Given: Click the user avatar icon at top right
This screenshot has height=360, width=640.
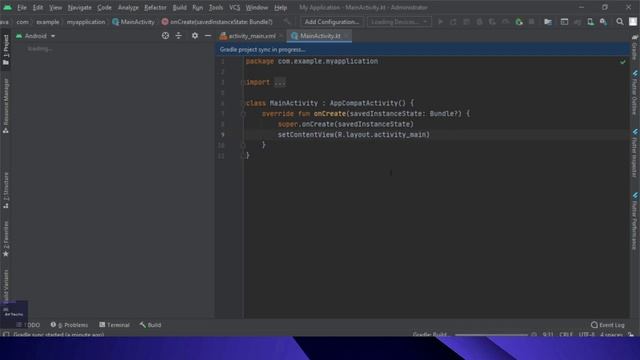Looking at the screenshot, I should (x=633, y=22).
